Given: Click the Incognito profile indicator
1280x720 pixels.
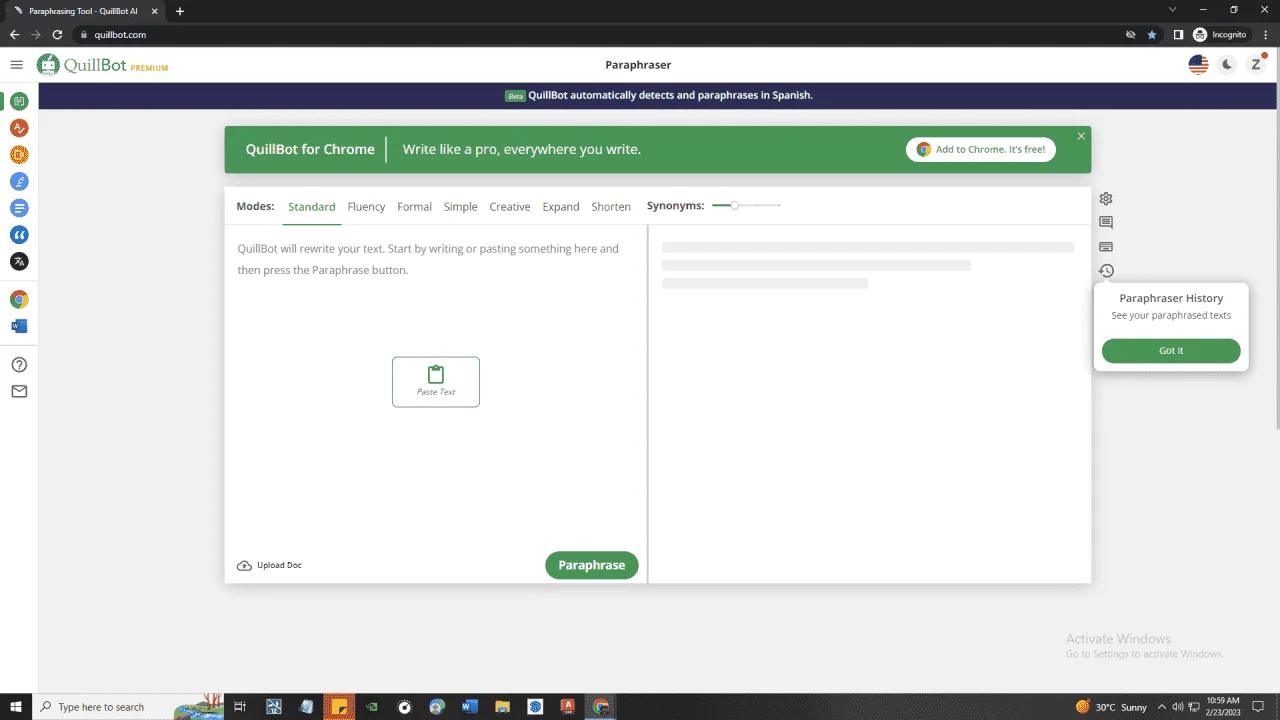Looking at the screenshot, I should pos(1220,34).
